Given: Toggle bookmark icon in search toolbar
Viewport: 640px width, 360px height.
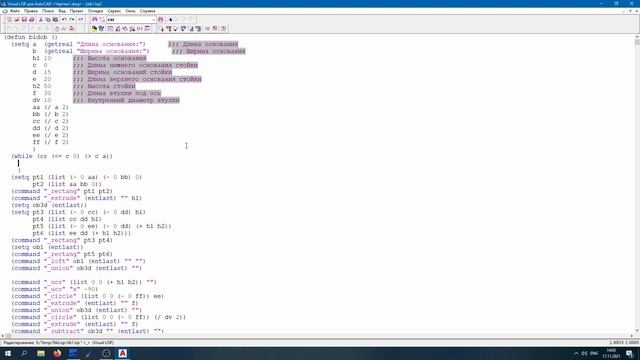Looking at the screenshot, I should point(171,20).
